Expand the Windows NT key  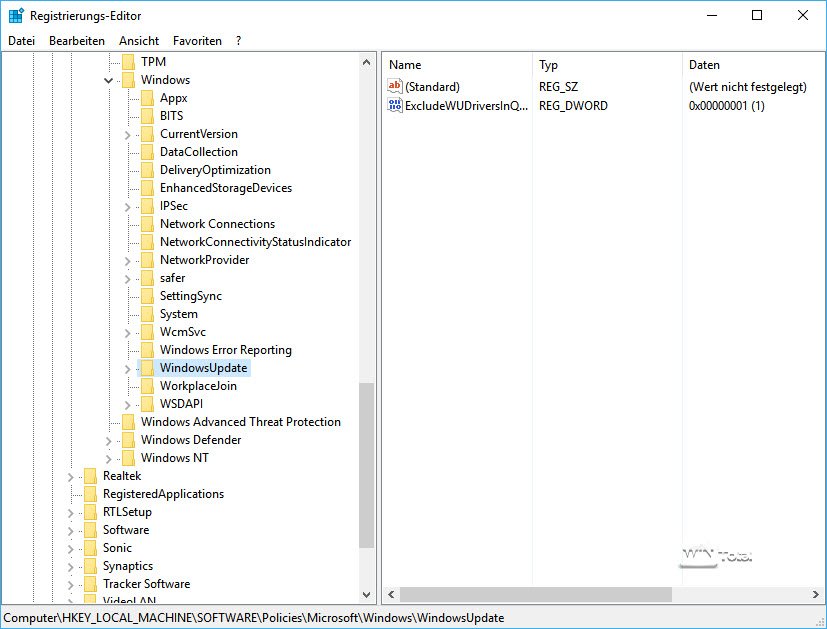coord(108,459)
